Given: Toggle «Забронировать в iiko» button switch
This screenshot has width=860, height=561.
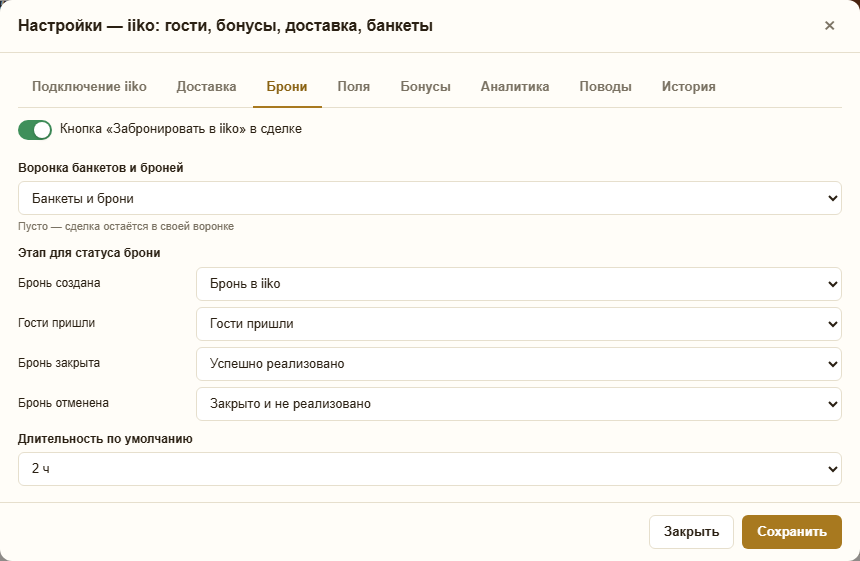Looking at the screenshot, I should pyautogui.click(x=35, y=130).
